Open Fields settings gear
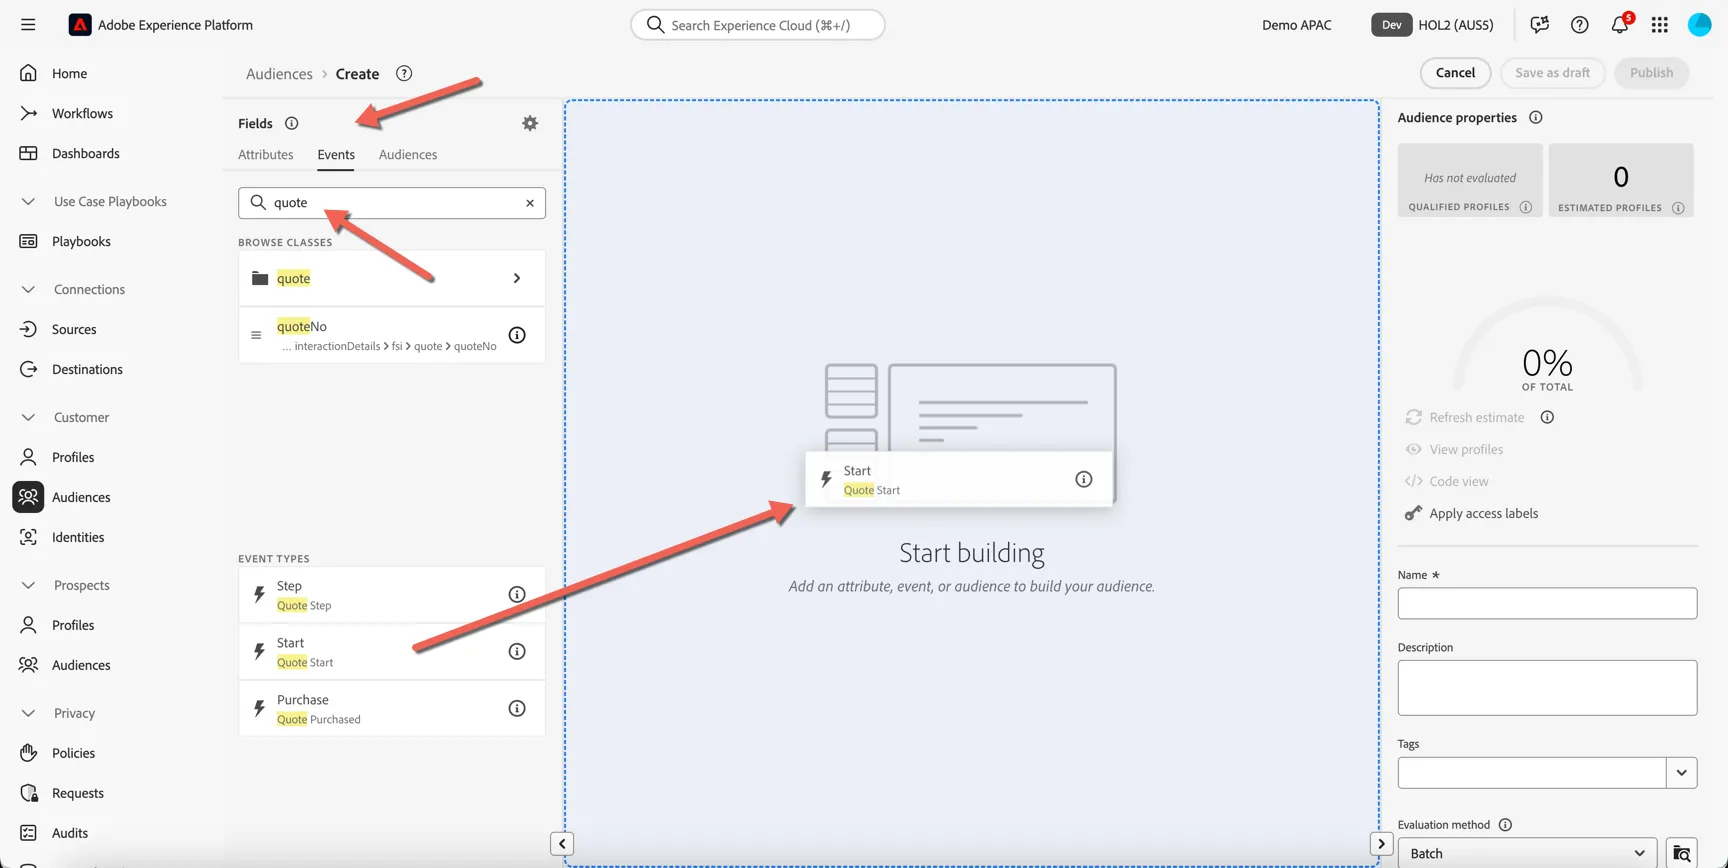Viewport: 1728px width, 868px height. [x=530, y=123]
